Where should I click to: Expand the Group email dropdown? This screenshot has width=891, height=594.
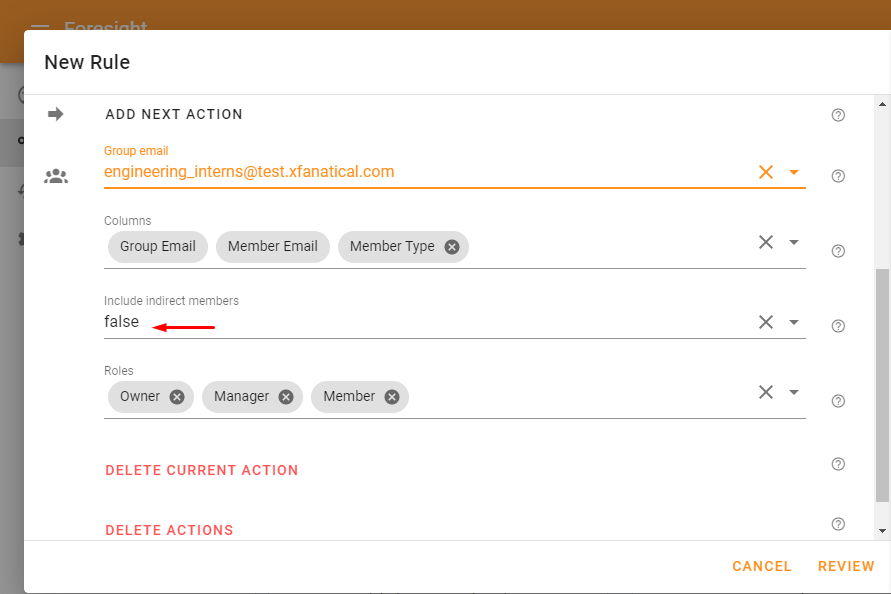point(794,172)
